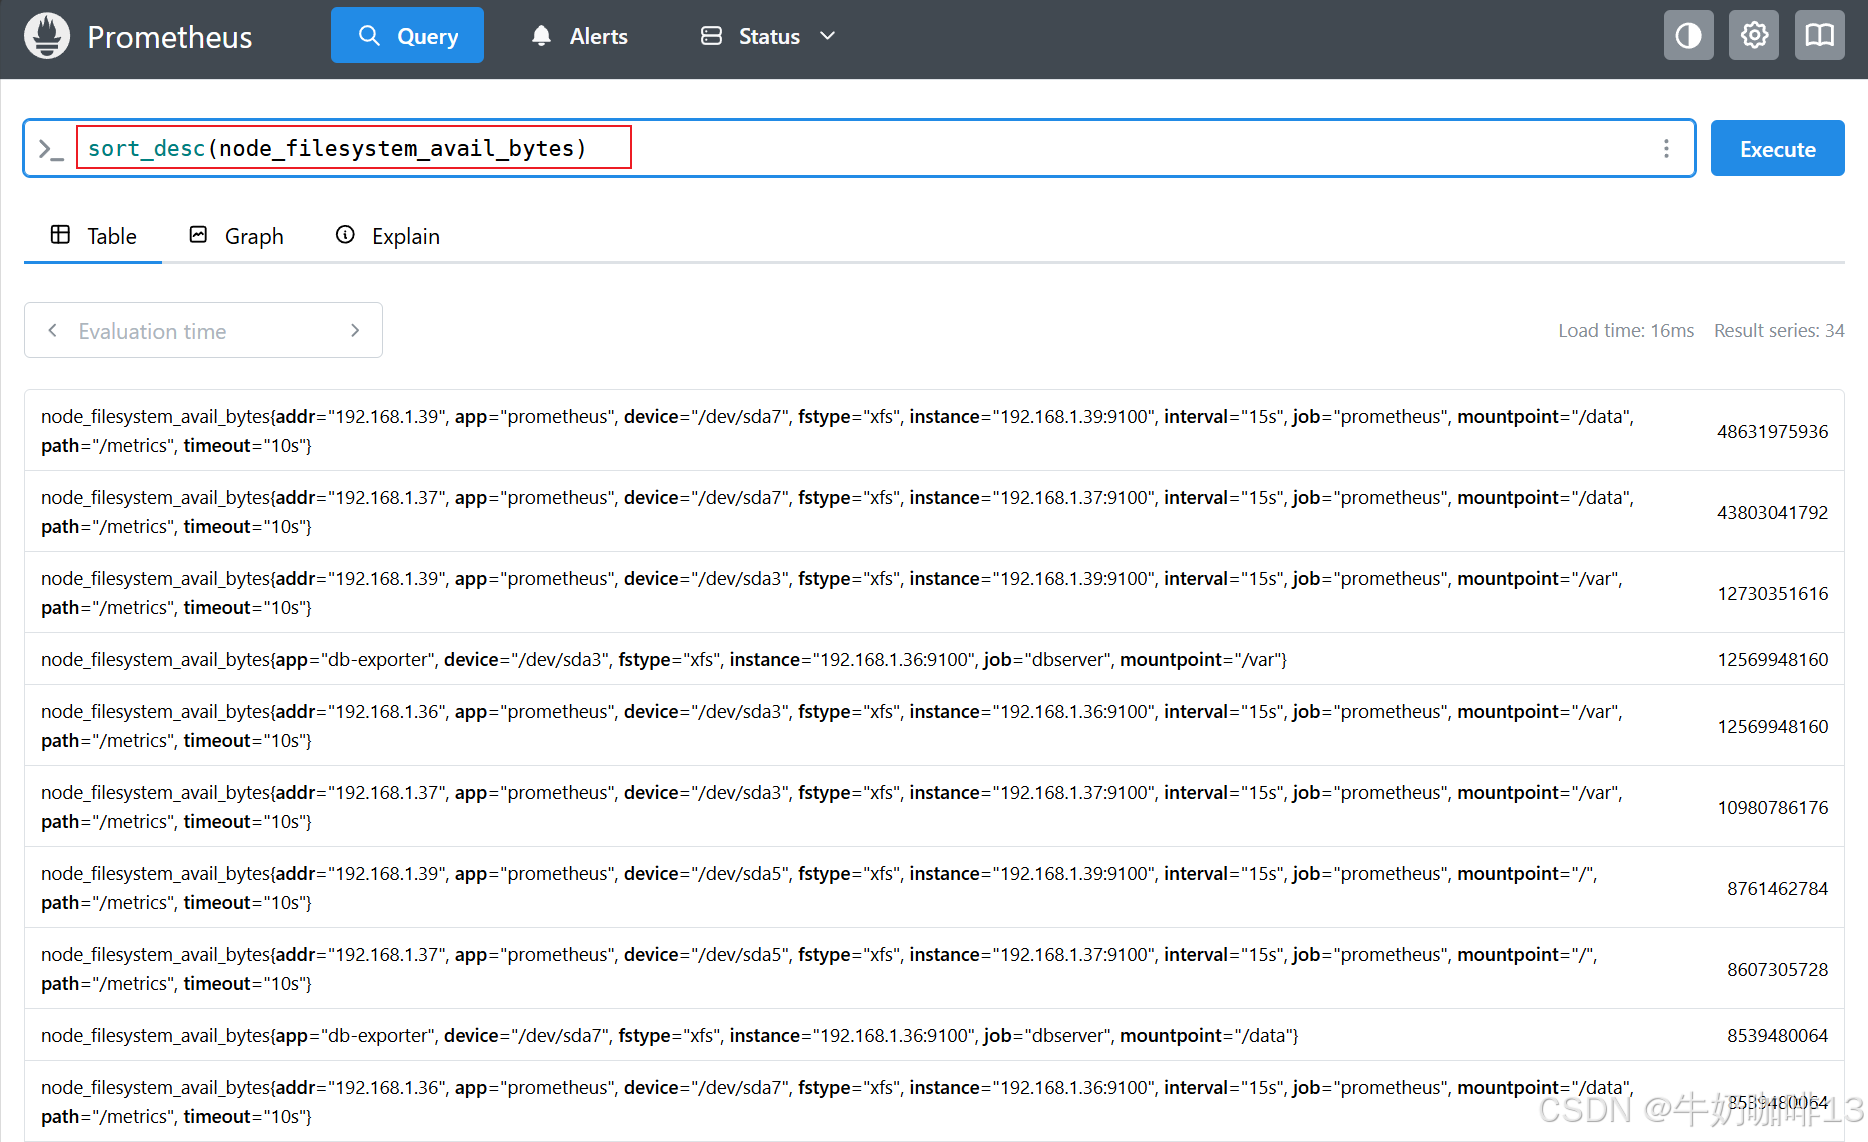1868x1142 pixels.
Task: Open the settings gear menu
Action: click(x=1754, y=36)
